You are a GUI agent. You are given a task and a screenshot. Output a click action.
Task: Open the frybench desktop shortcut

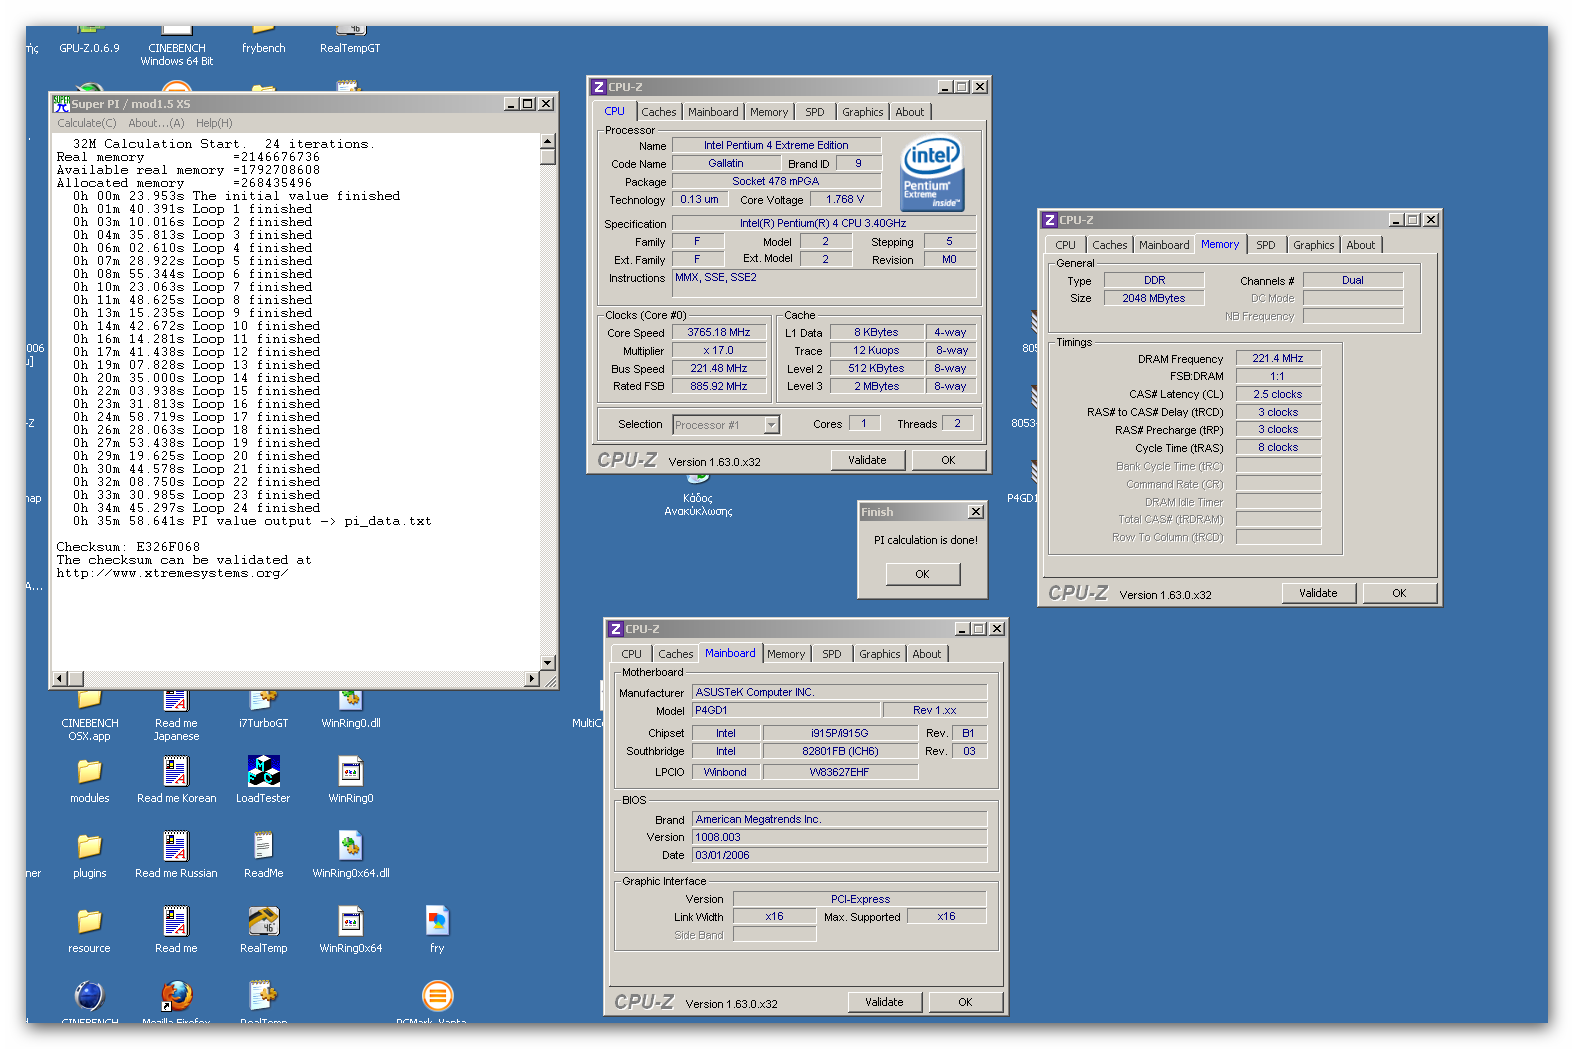click(x=263, y=48)
